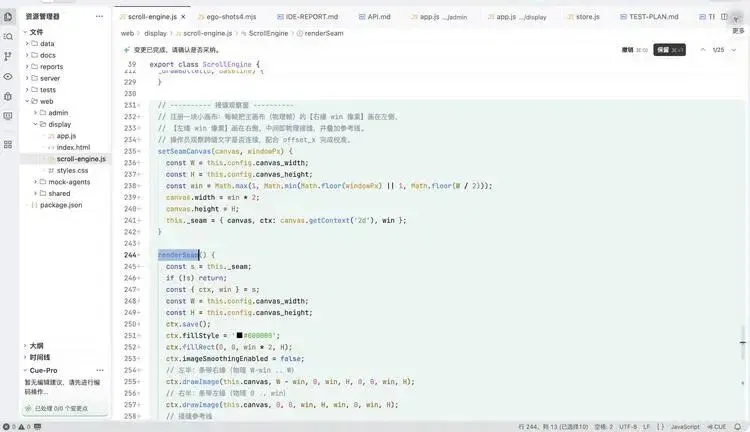Open package.json in the file tree
Image resolution: width=750 pixels, height=432 pixels.
[61, 205]
